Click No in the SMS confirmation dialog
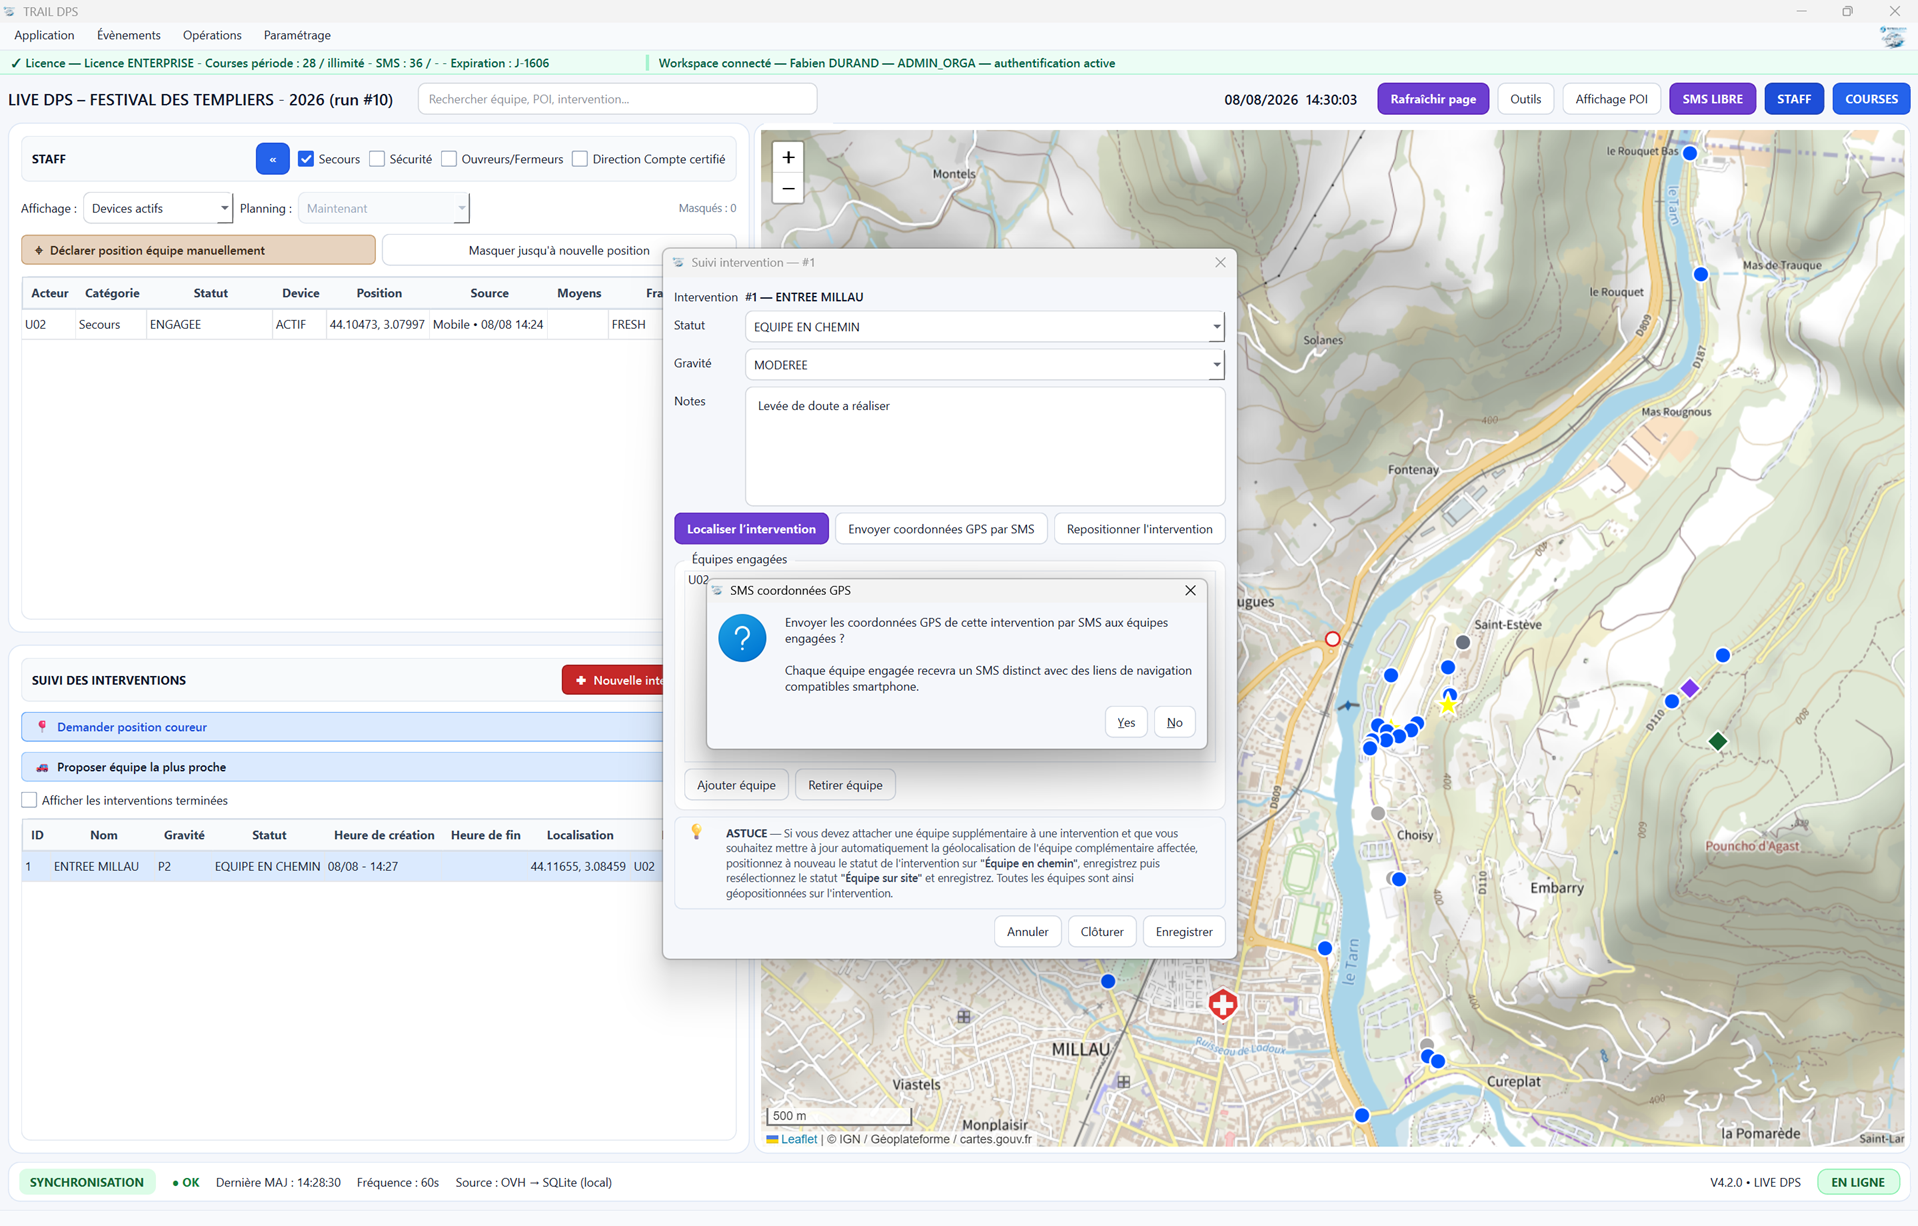This screenshot has height=1226, width=1918. (1174, 722)
